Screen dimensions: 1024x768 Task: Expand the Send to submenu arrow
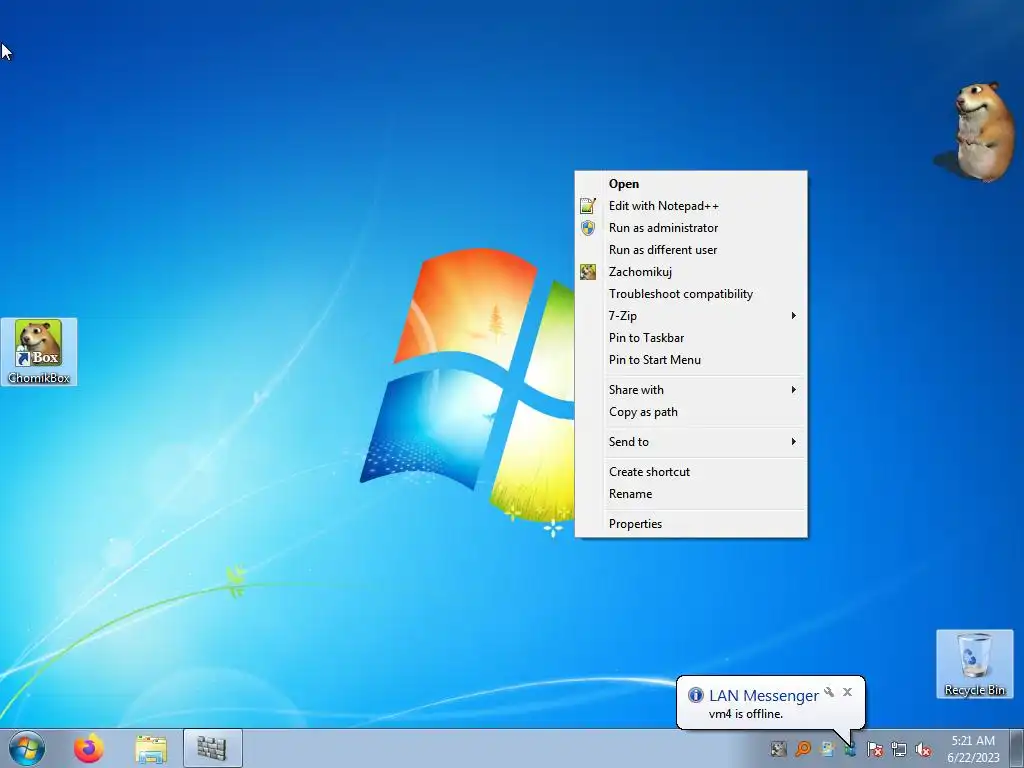tap(793, 442)
